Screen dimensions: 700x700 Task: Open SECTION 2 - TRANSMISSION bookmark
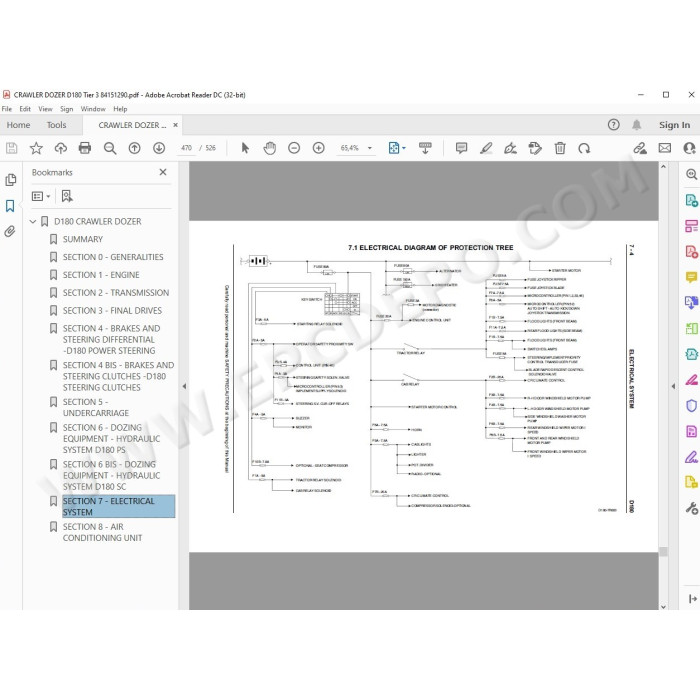116,293
